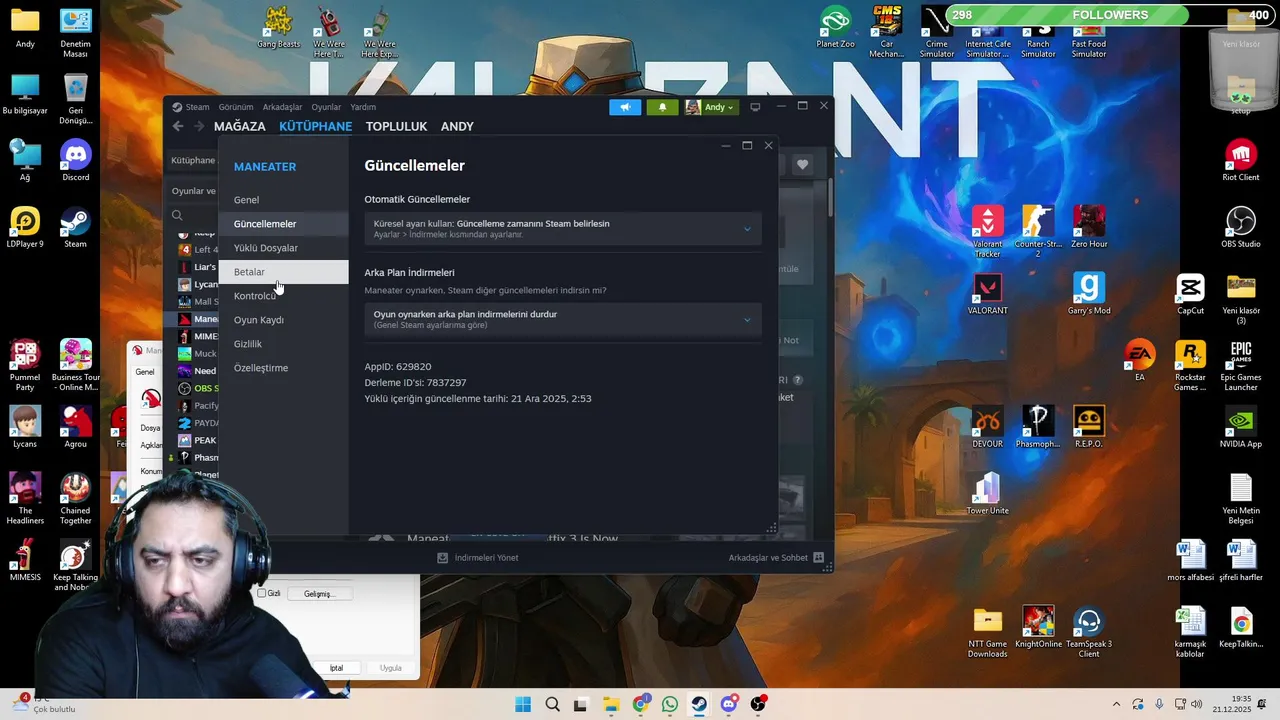Open CapCut desktop icon

click(1190, 294)
